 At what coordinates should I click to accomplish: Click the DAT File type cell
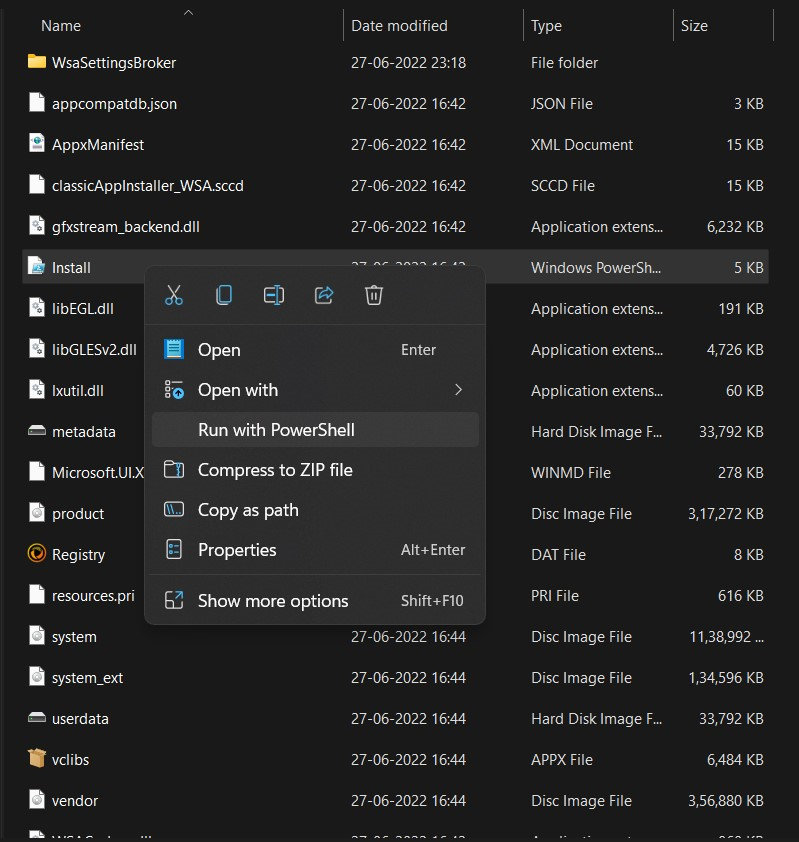(x=558, y=555)
